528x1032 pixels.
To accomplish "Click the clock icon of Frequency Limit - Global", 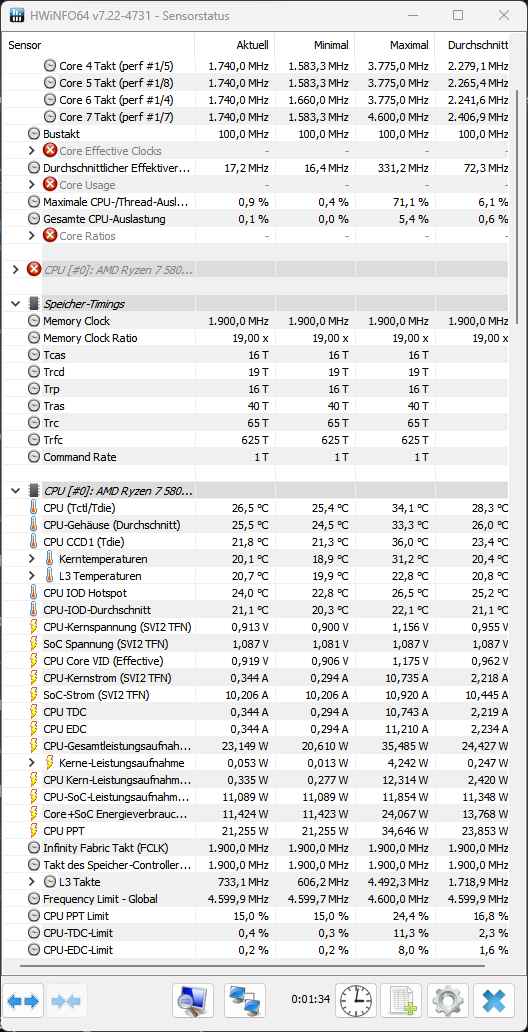I will coord(34,898).
